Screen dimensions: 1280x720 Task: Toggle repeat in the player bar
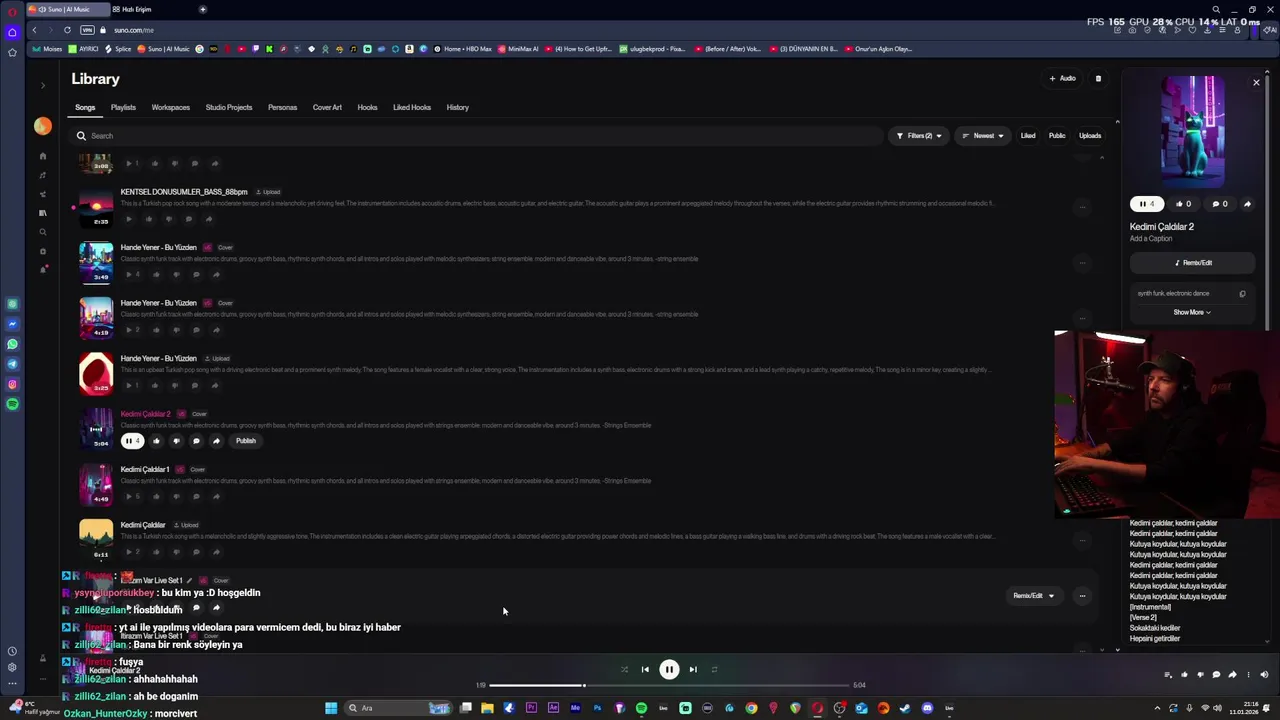point(714,669)
